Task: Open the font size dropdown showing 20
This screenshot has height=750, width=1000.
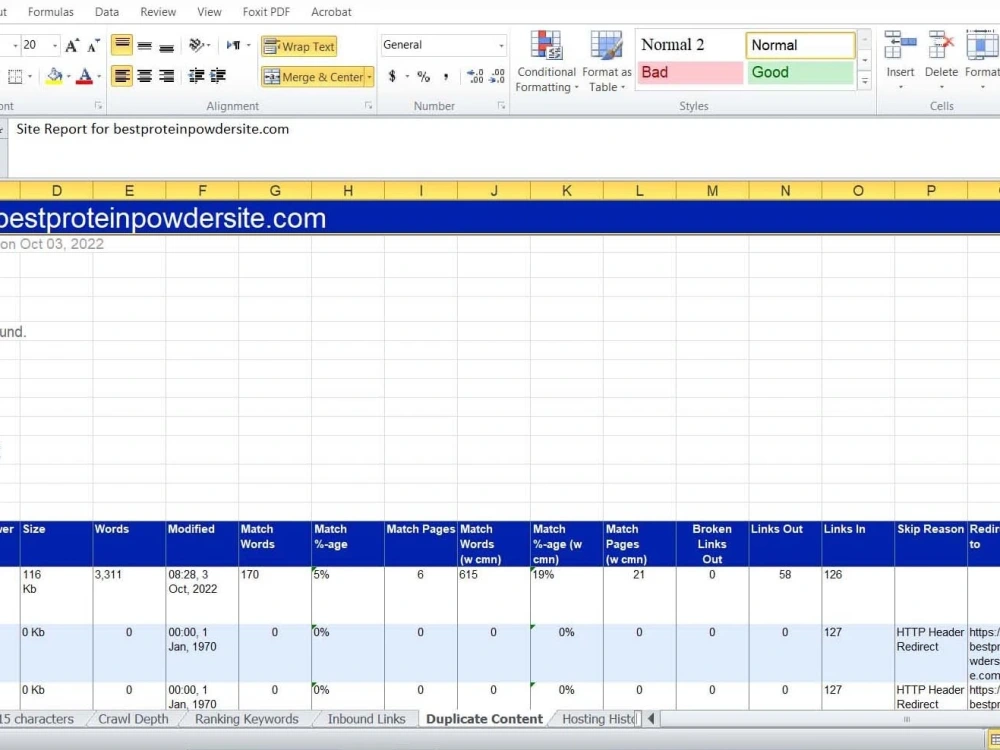Action: pos(55,45)
